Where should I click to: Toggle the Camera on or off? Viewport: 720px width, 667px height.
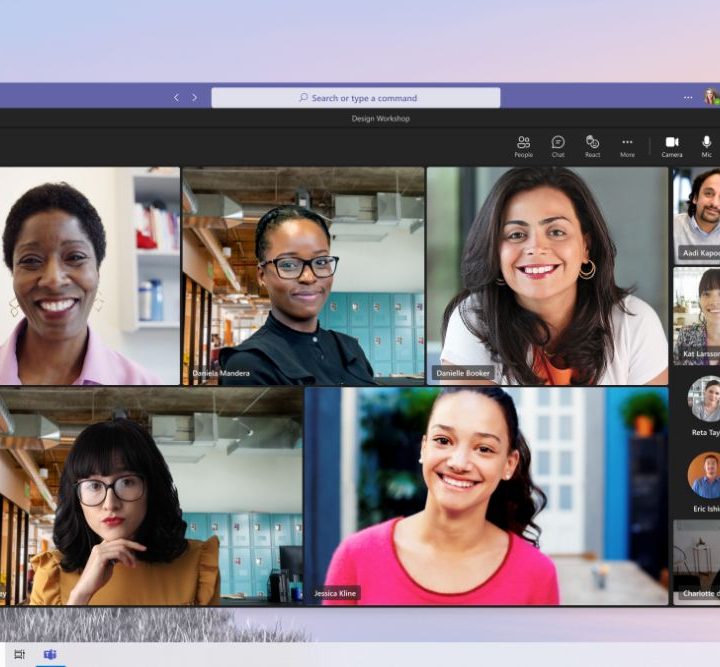click(672, 146)
